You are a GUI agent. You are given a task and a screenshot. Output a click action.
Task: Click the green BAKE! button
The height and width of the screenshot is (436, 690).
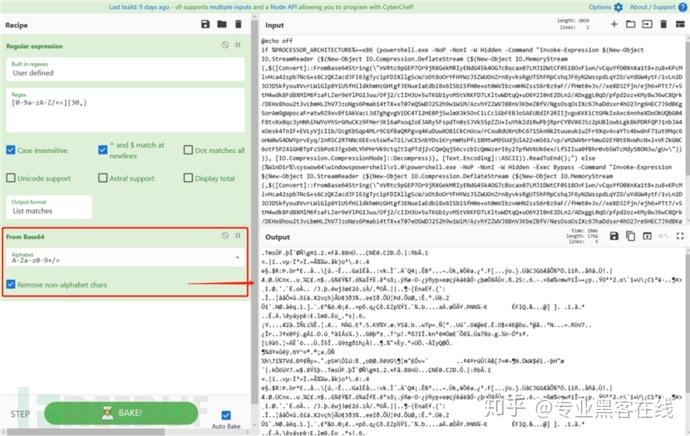pyautogui.click(x=121, y=413)
